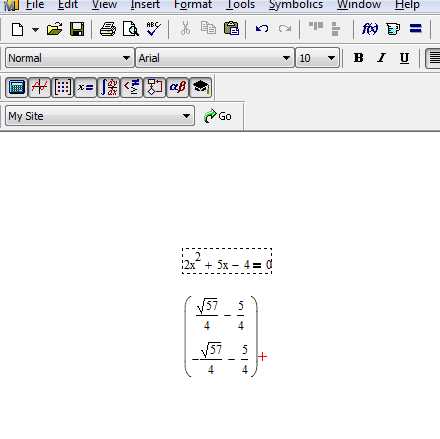Open the Calculator toolbar palette
Image resolution: width=440 pixels, height=439 pixels.
[17, 87]
